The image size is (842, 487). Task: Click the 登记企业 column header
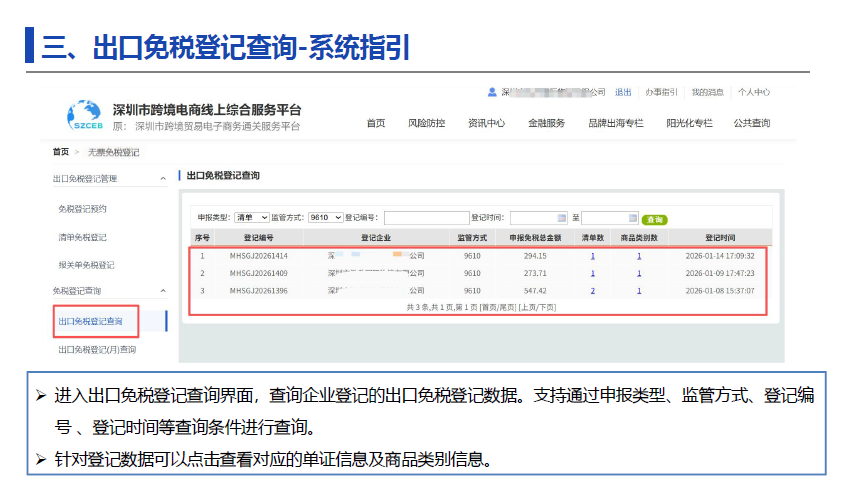pyautogui.click(x=376, y=238)
